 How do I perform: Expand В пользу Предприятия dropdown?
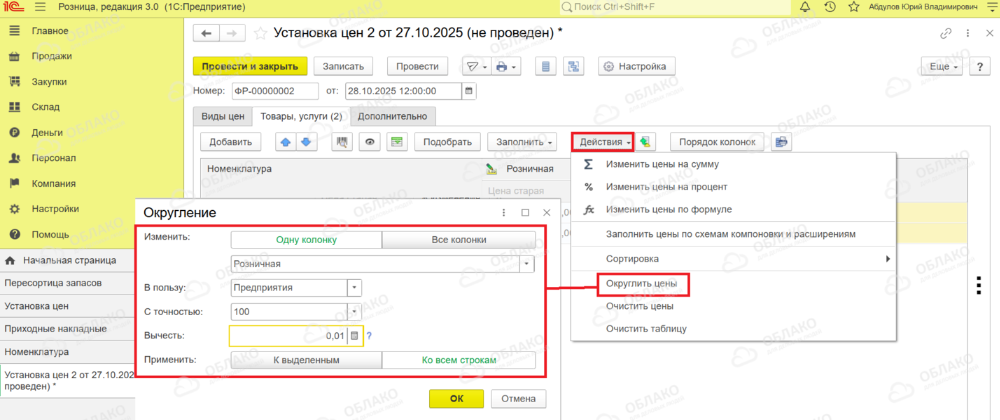click(354, 287)
